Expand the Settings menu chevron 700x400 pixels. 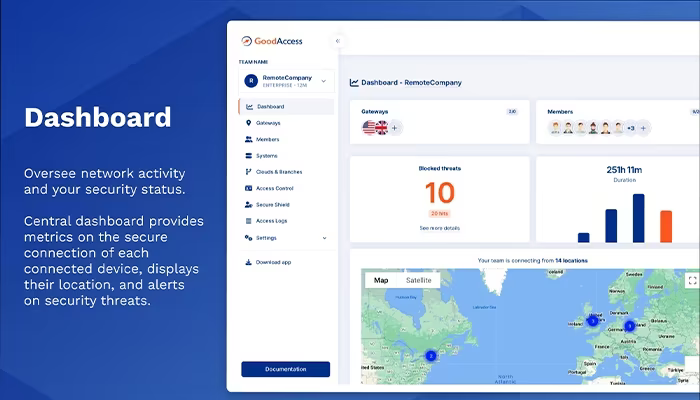pos(325,238)
